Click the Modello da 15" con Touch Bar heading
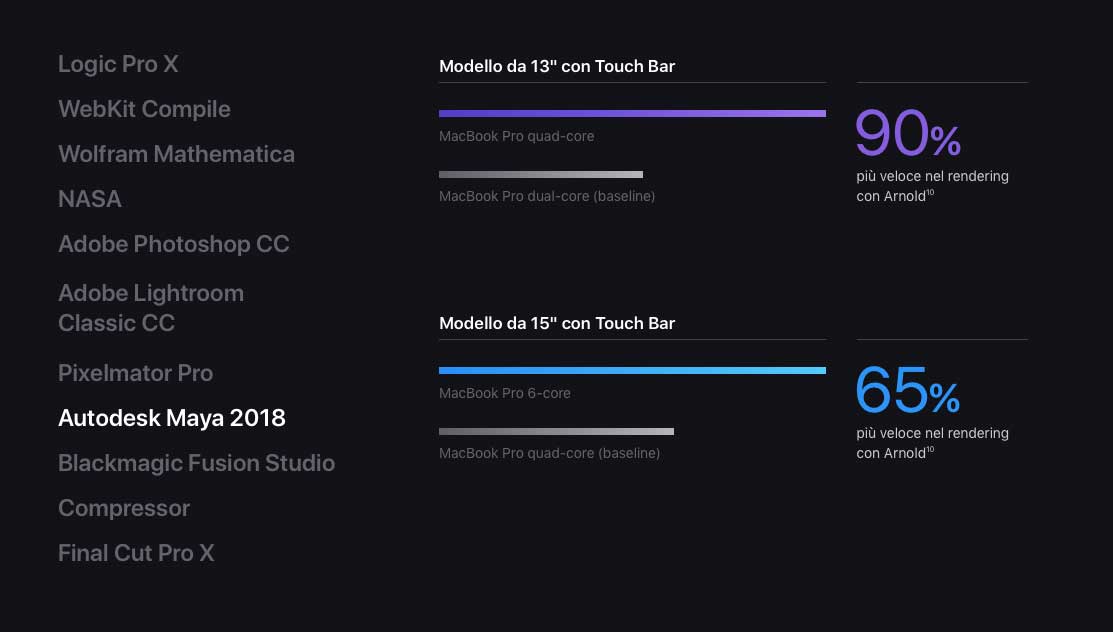 click(557, 324)
